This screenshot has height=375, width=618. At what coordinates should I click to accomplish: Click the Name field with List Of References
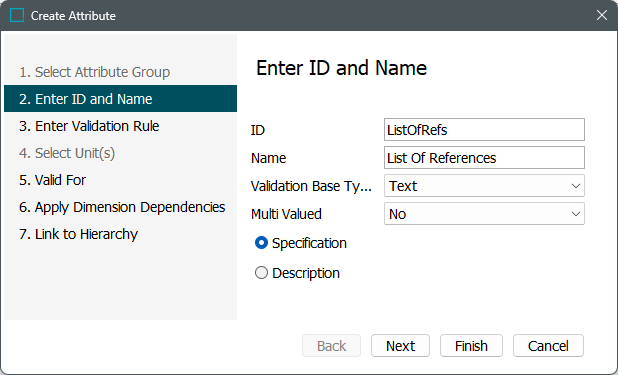[x=484, y=158]
